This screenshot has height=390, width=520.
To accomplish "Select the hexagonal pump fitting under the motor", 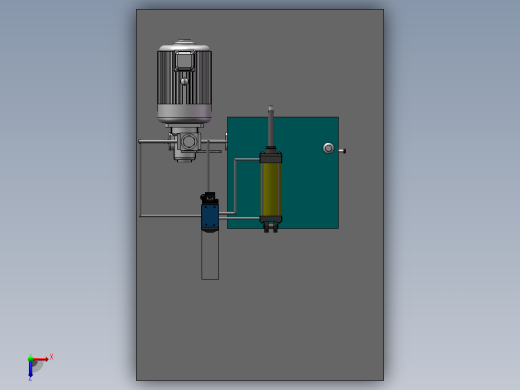I will 188,142.
